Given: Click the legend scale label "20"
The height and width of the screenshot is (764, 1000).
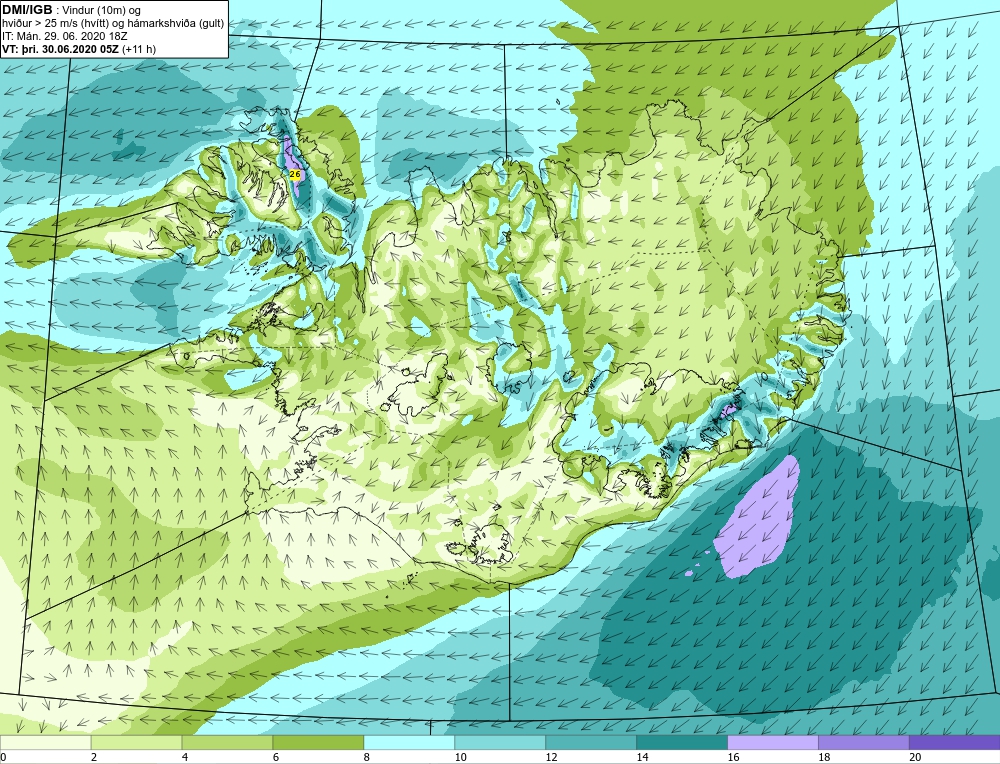Looking at the screenshot, I should [x=915, y=757].
